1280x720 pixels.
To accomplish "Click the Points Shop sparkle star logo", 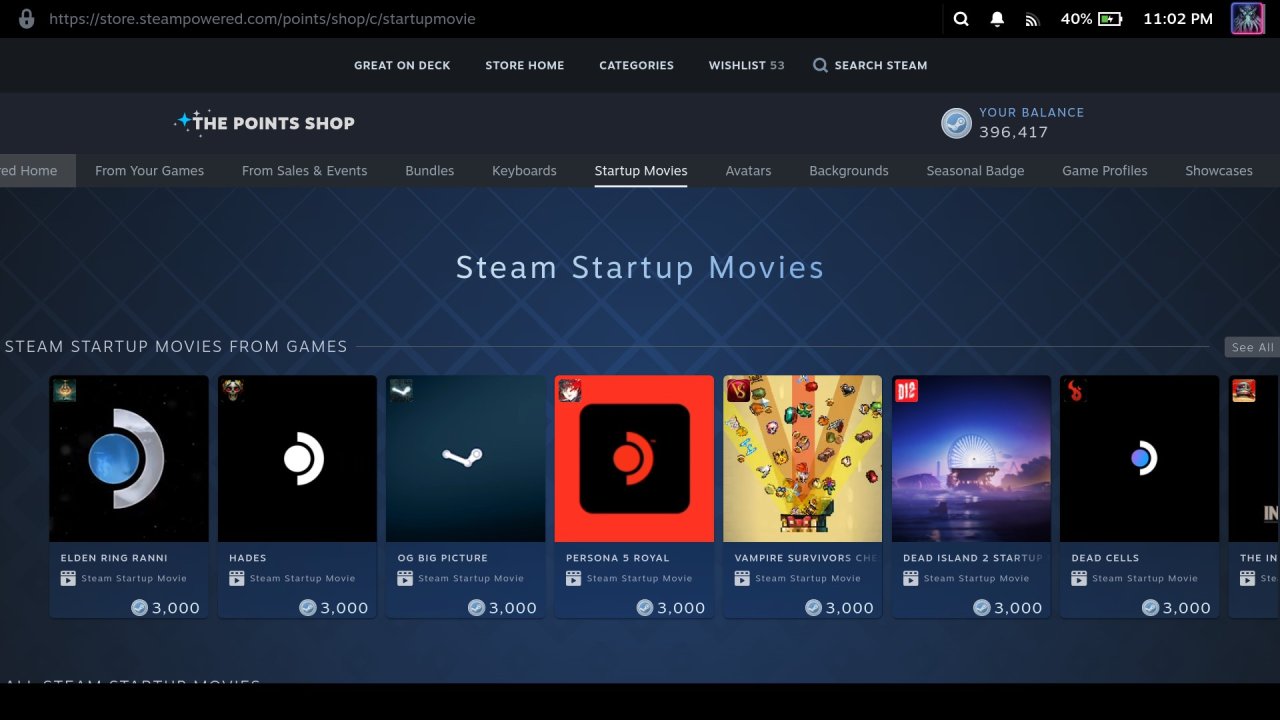I will (x=185, y=120).
